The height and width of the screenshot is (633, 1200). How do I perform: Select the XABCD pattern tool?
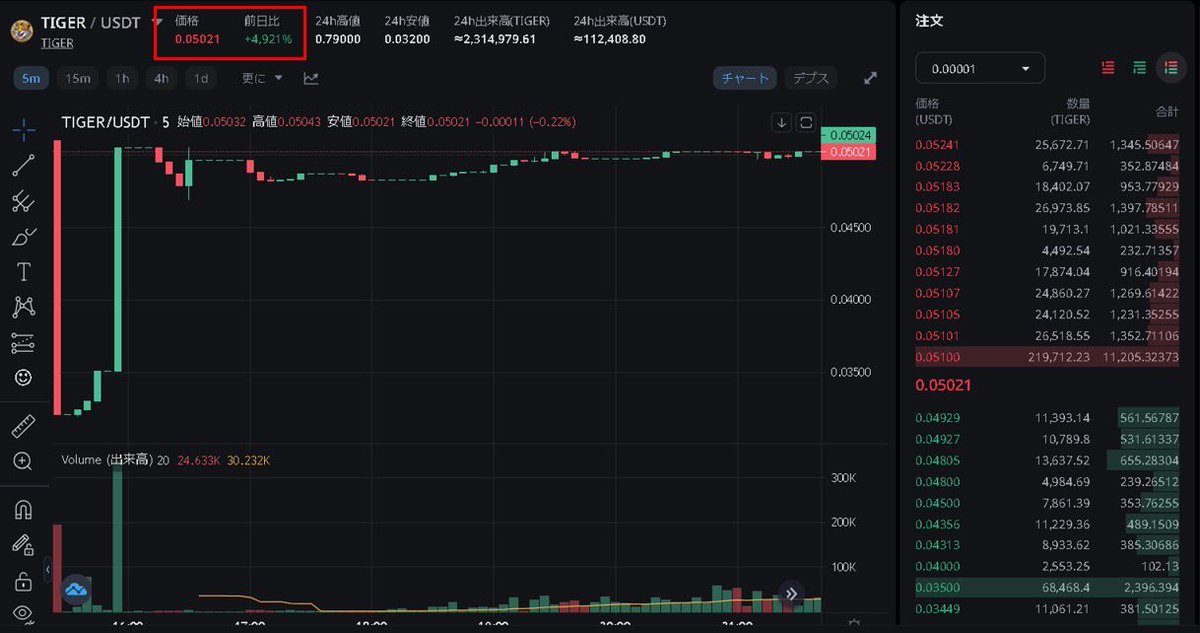click(24, 307)
